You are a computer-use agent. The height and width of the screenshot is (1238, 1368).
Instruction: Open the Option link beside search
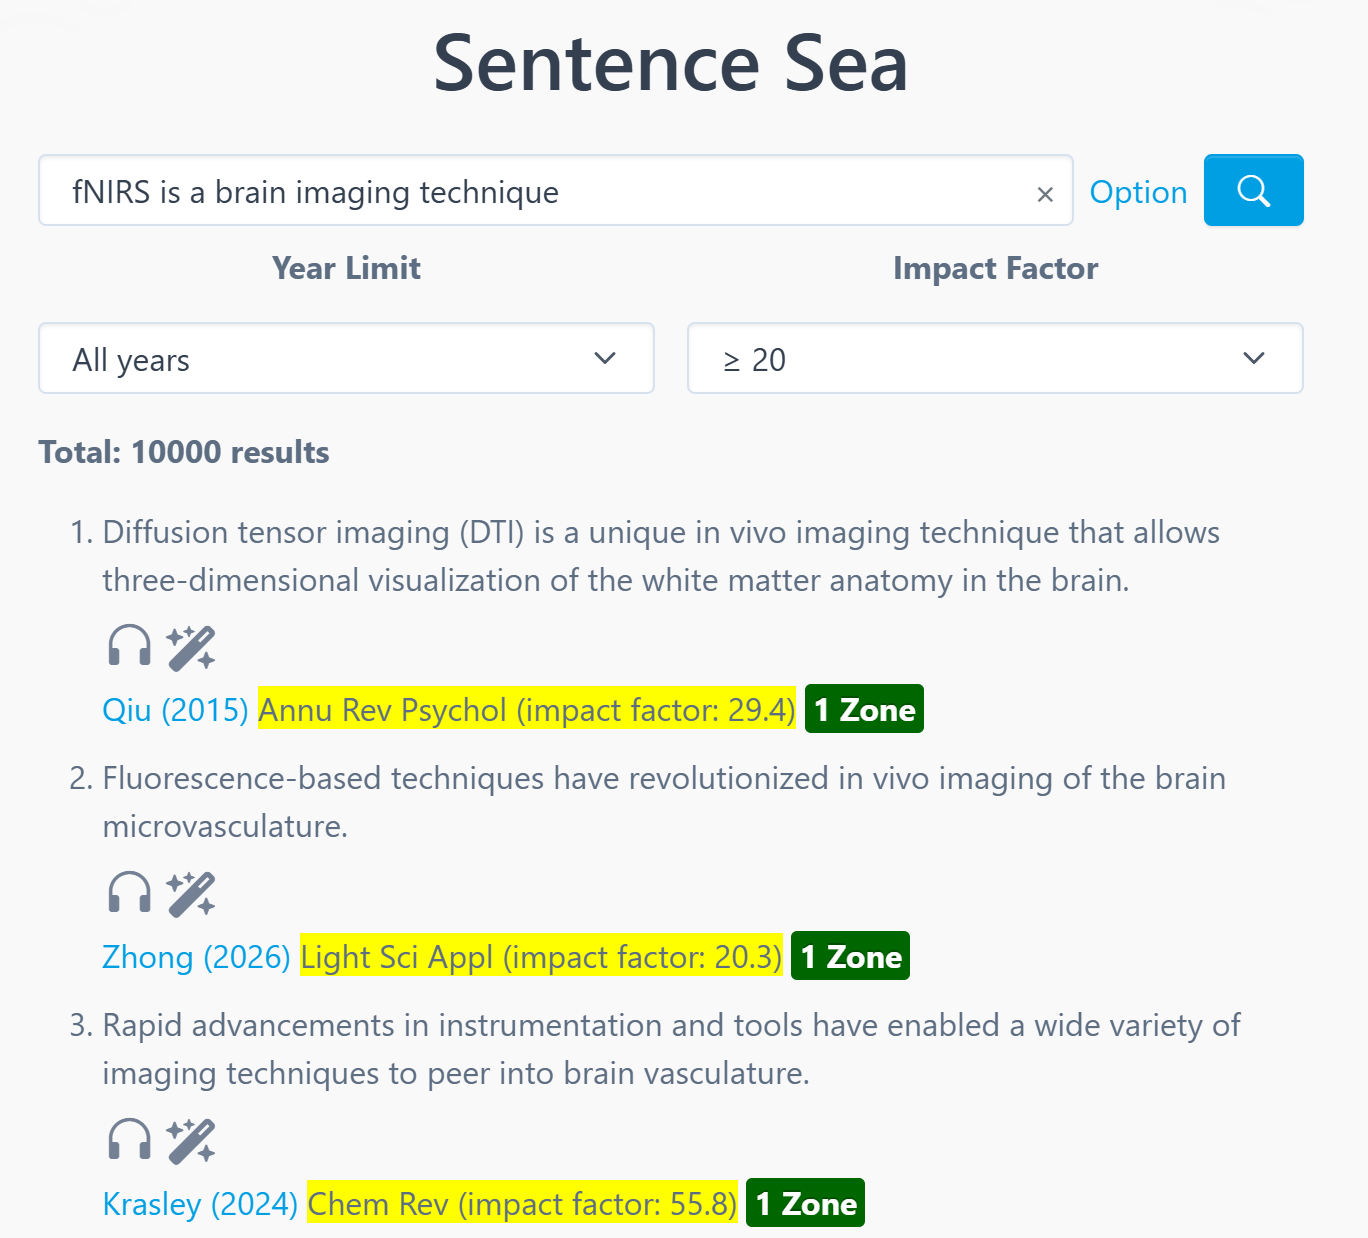pos(1138,192)
